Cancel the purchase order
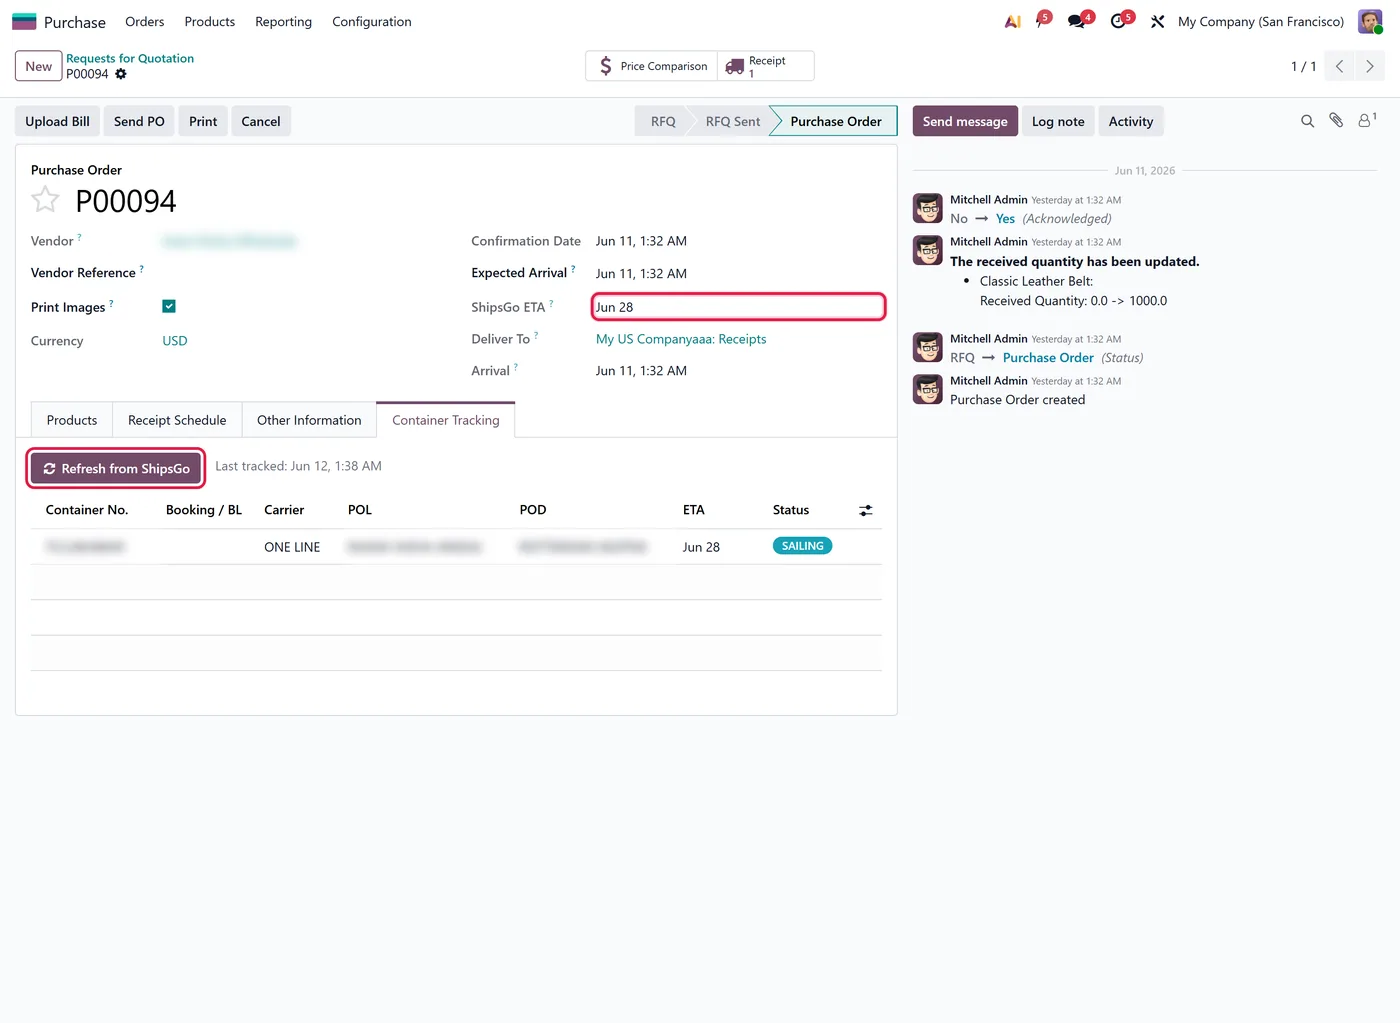This screenshot has width=1400, height=1023. 261,121
